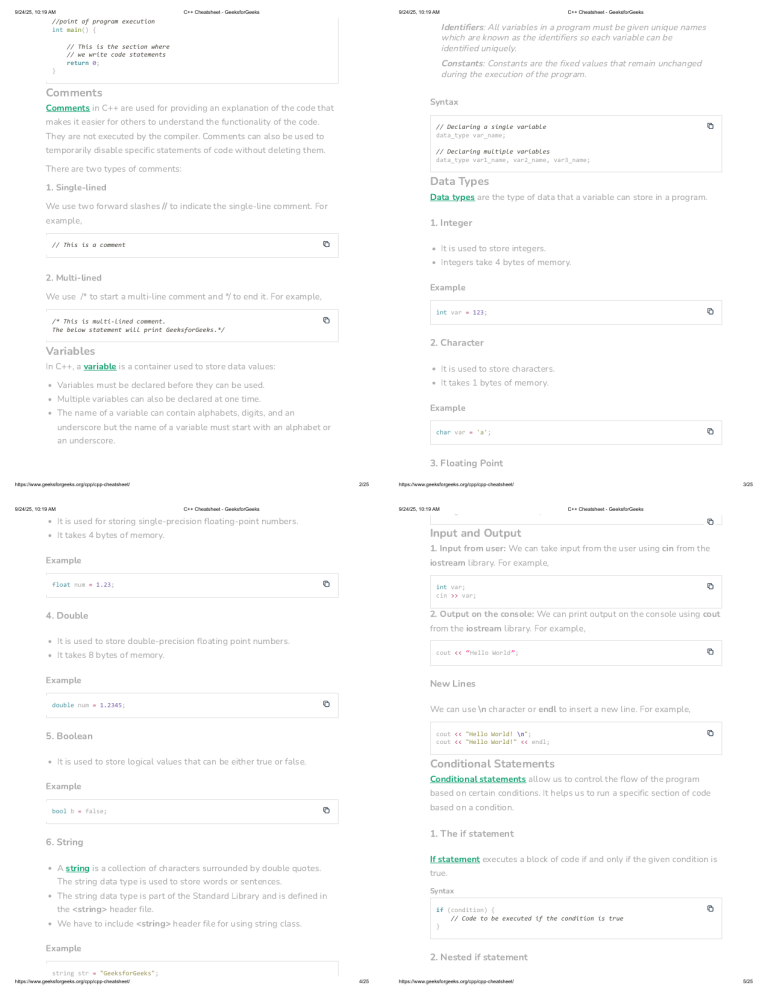Copy the if statement syntax block

click(710, 908)
